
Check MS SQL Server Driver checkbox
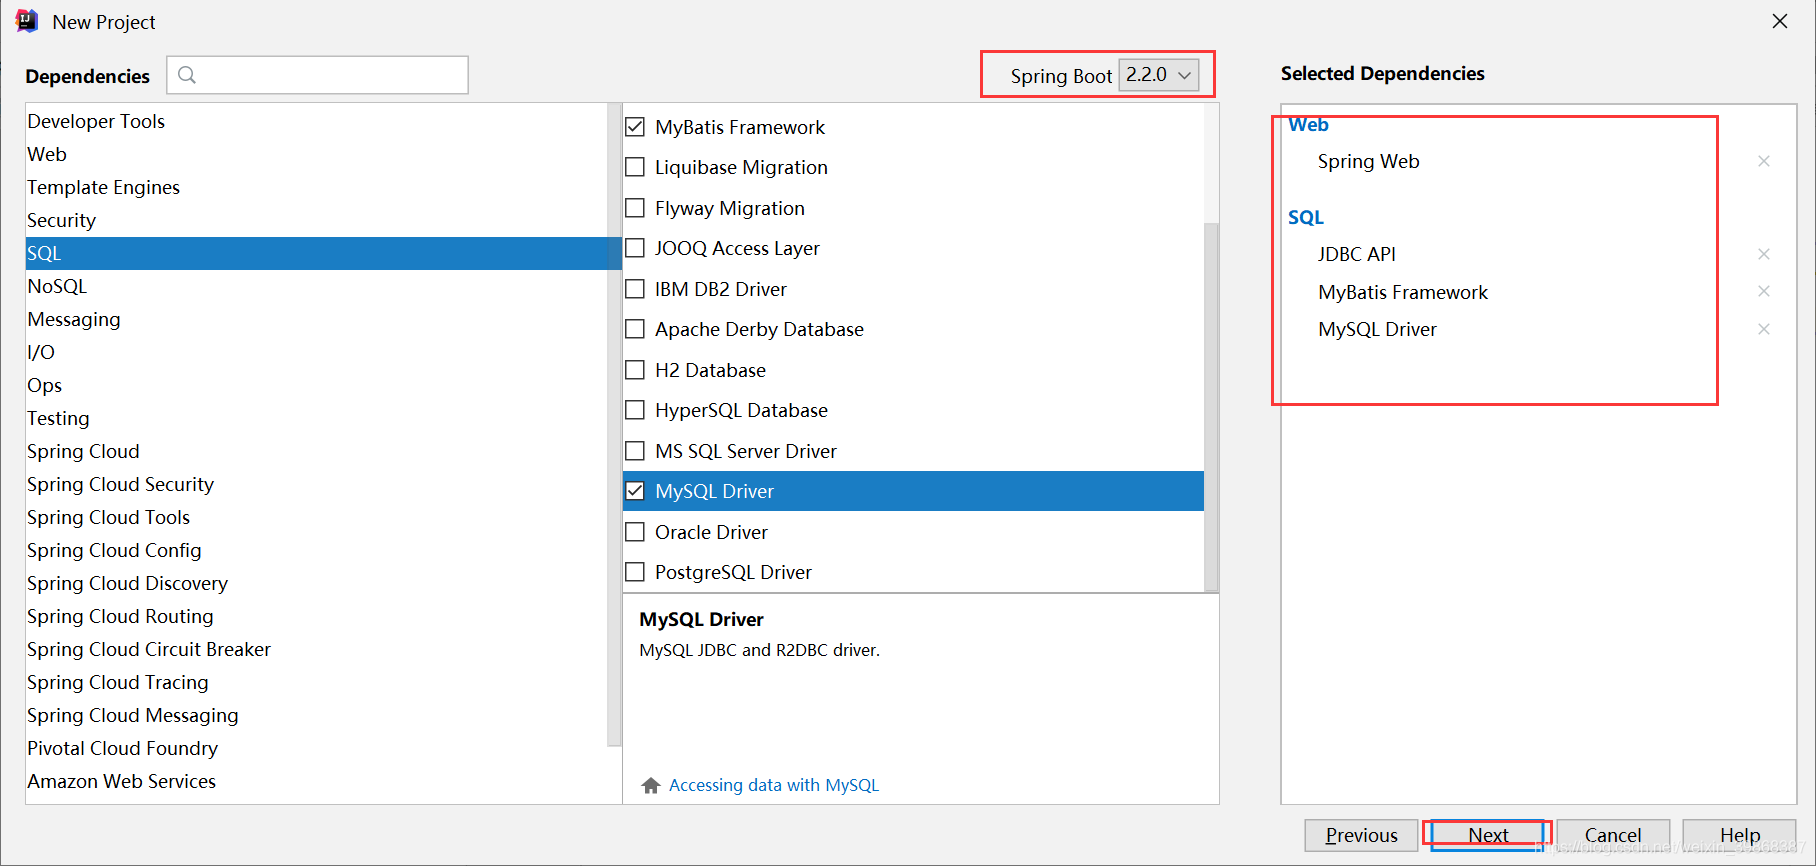pos(635,451)
